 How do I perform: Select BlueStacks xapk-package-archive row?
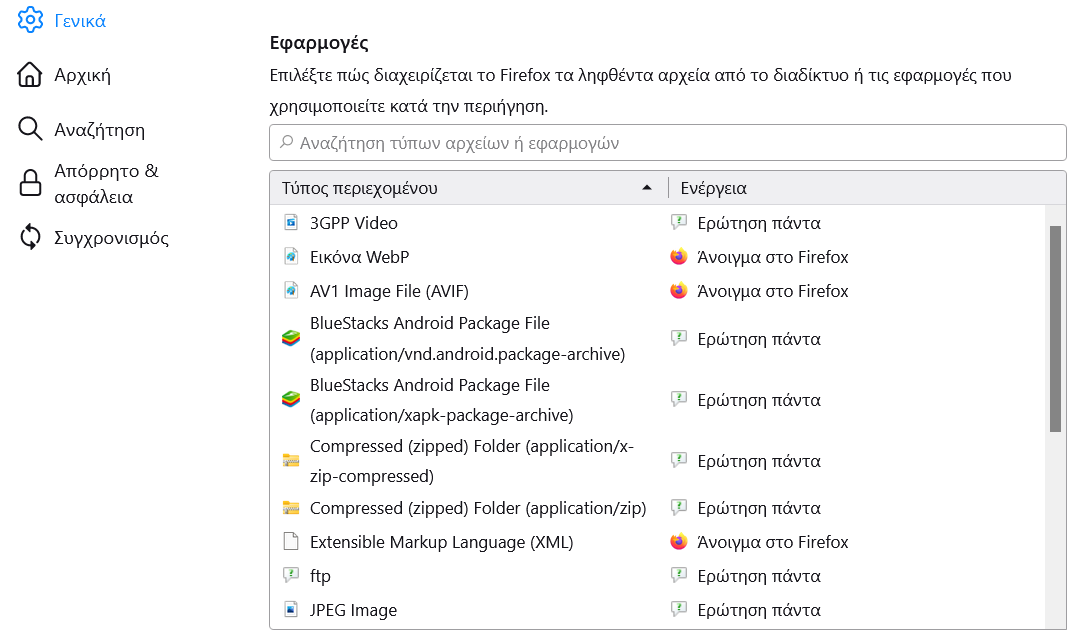pos(658,400)
